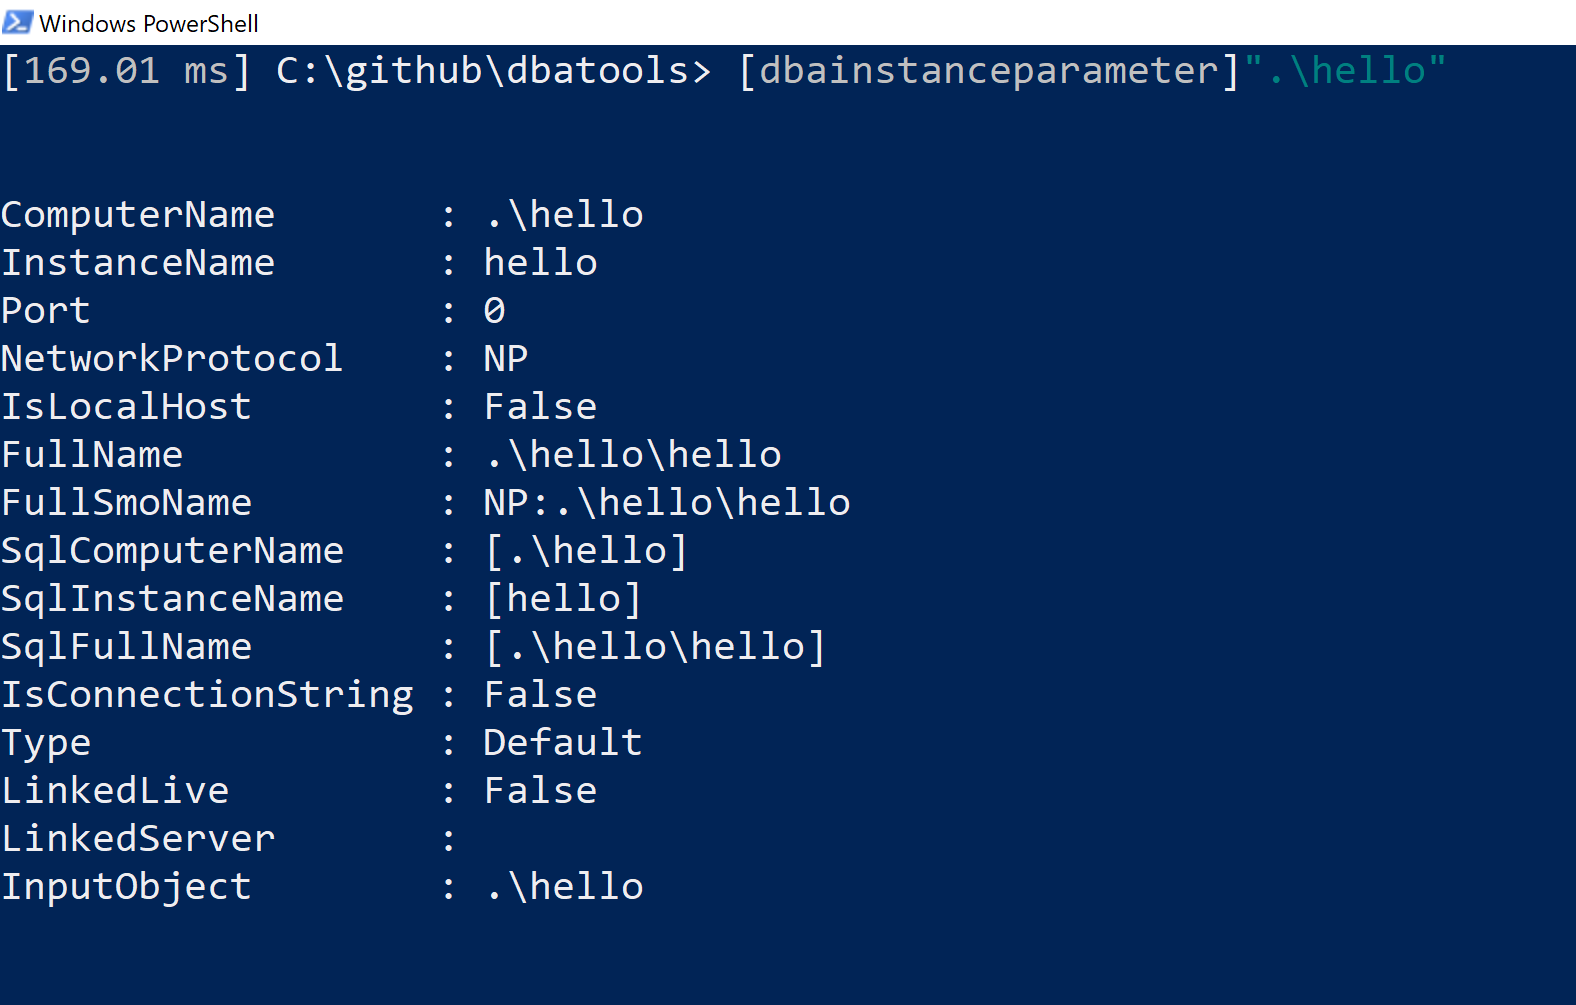This screenshot has height=1005, width=1576.
Task: Select the FullSmoName value NP:.\hello\hello
Action: point(666,501)
